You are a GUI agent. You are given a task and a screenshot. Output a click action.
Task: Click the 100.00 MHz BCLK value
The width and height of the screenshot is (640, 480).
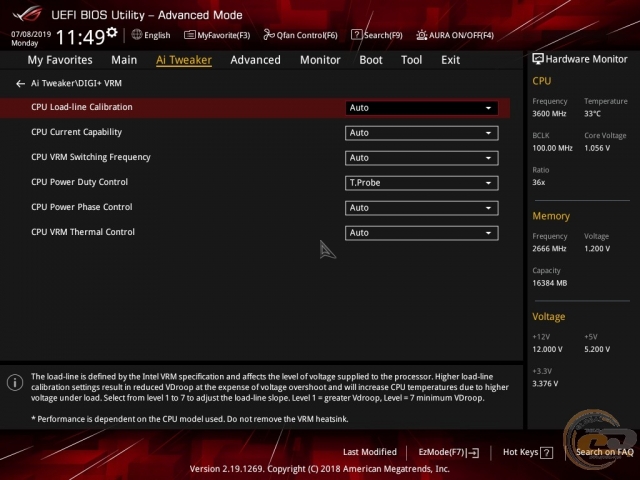click(x=552, y=148)
